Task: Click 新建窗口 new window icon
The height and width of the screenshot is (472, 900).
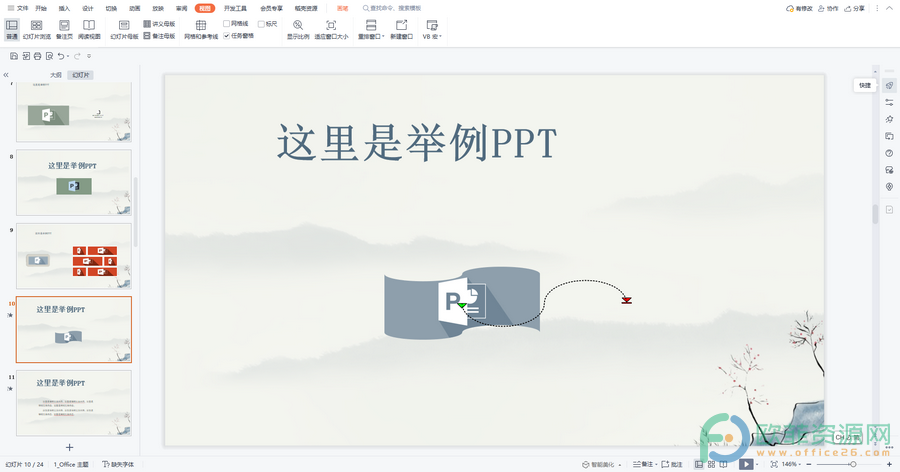Action: tap(401, 25)
